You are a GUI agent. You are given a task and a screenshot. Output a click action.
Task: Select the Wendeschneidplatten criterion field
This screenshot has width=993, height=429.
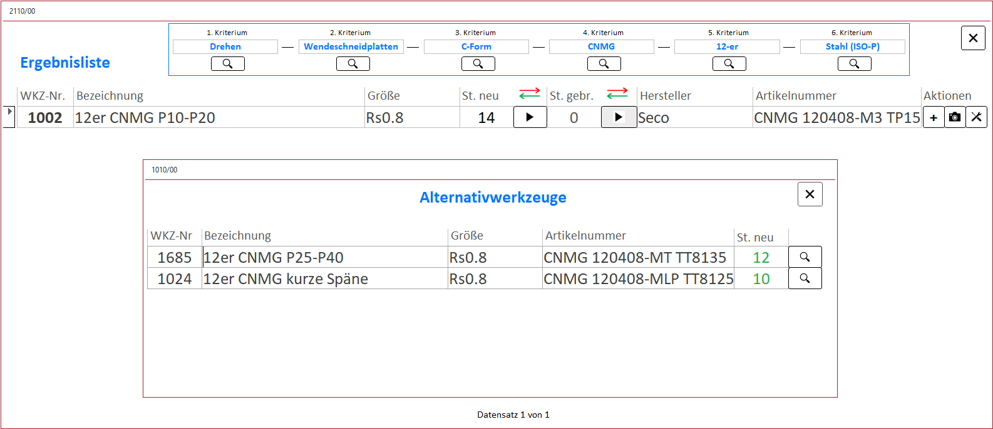tap(351, 47)
